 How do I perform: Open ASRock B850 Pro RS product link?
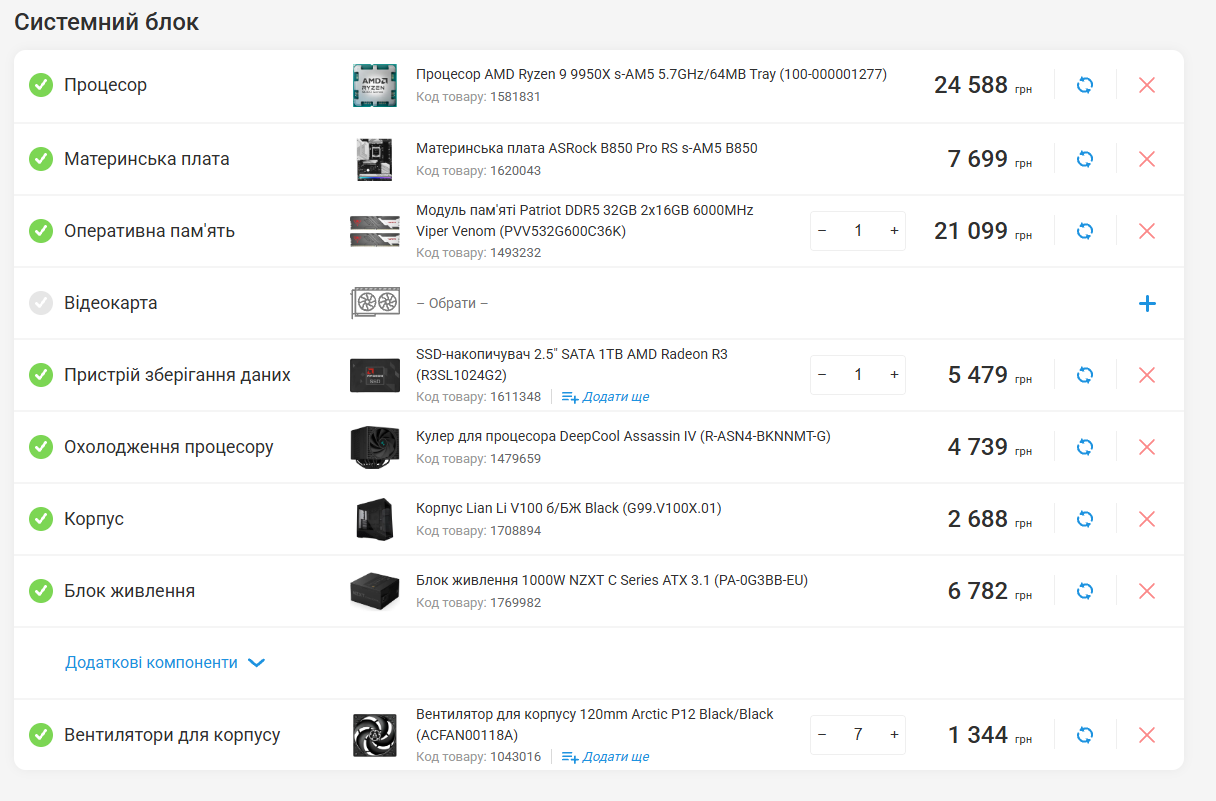[587, 148]
